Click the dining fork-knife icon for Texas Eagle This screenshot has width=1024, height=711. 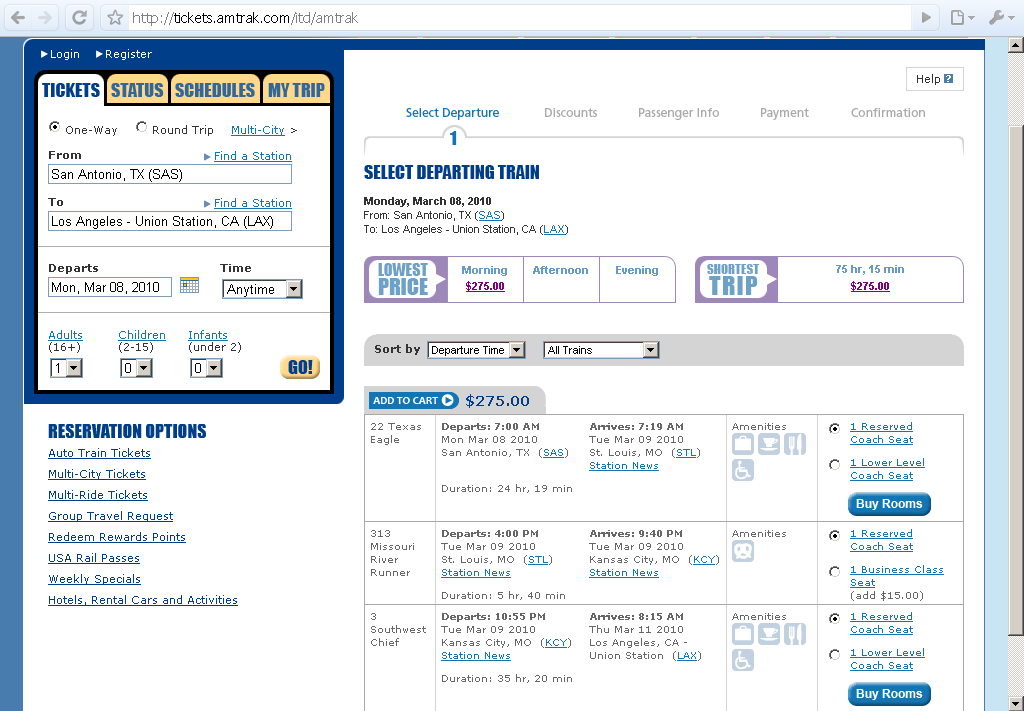point(795,444)
